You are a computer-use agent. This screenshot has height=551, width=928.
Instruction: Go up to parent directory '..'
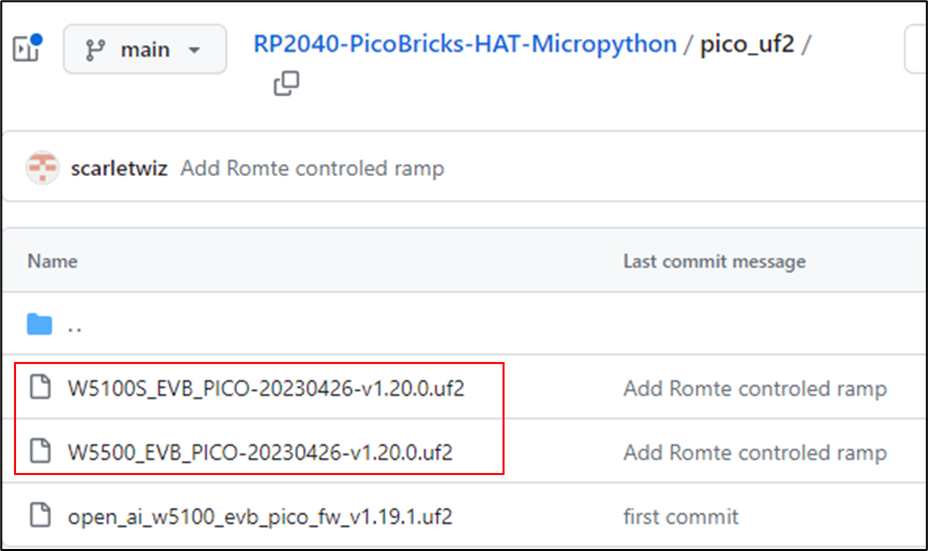74,326
